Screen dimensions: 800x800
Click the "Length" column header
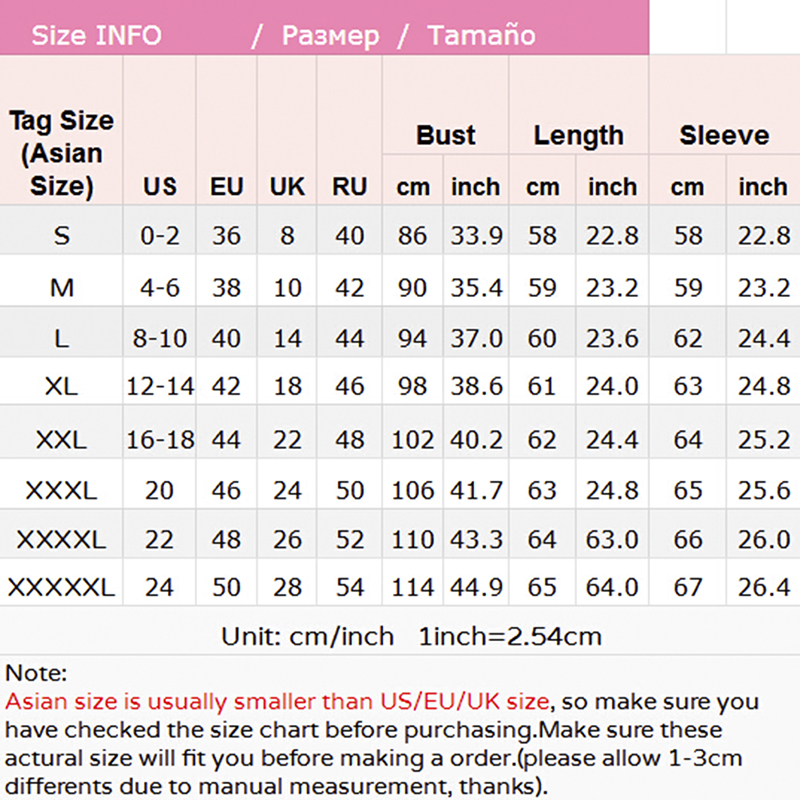[578, 135]
